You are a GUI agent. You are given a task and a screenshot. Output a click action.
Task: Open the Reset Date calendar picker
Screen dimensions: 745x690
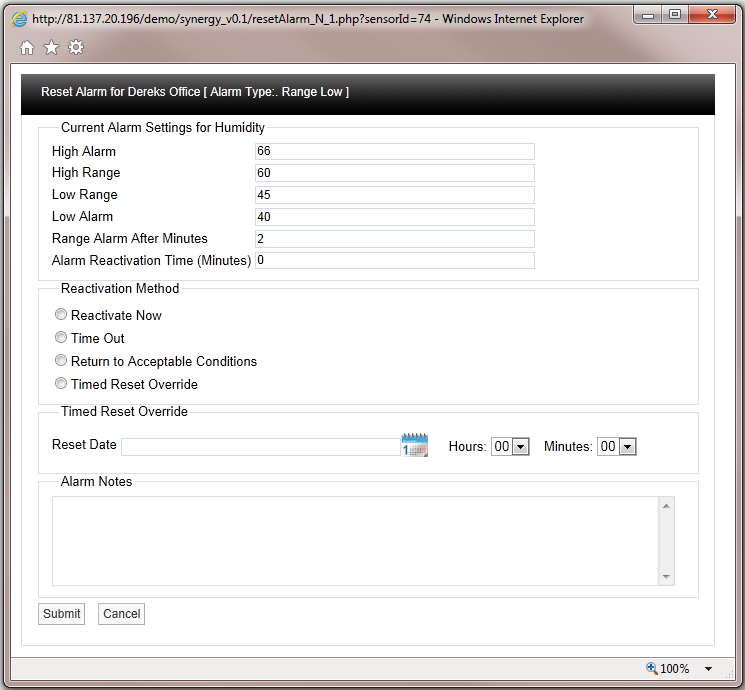(414, 446)
